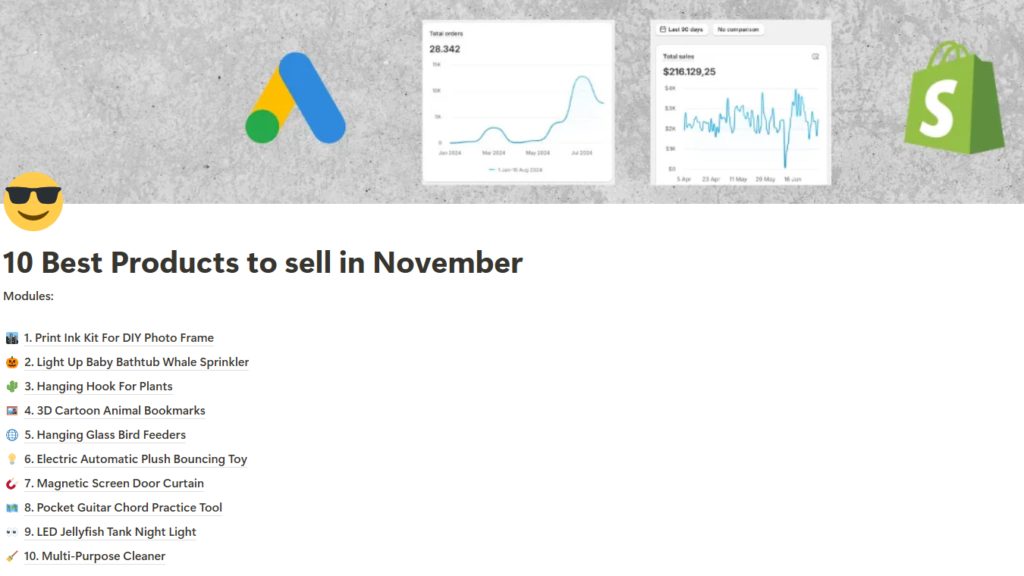This screenshot has height=576, width=1024.
Task: Click the cactus icon next to Hanging Hook
Action: (12, 386)
